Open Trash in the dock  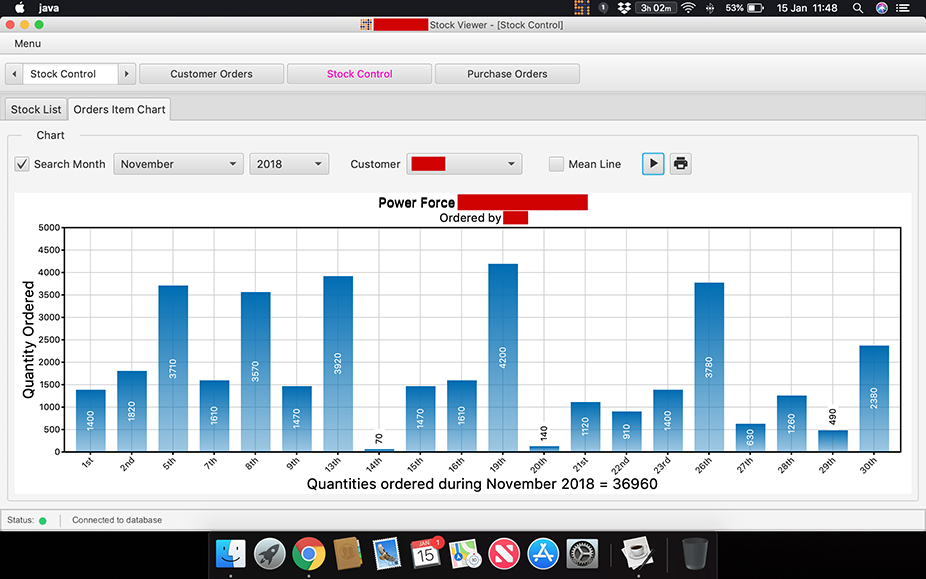pos(694,554)
